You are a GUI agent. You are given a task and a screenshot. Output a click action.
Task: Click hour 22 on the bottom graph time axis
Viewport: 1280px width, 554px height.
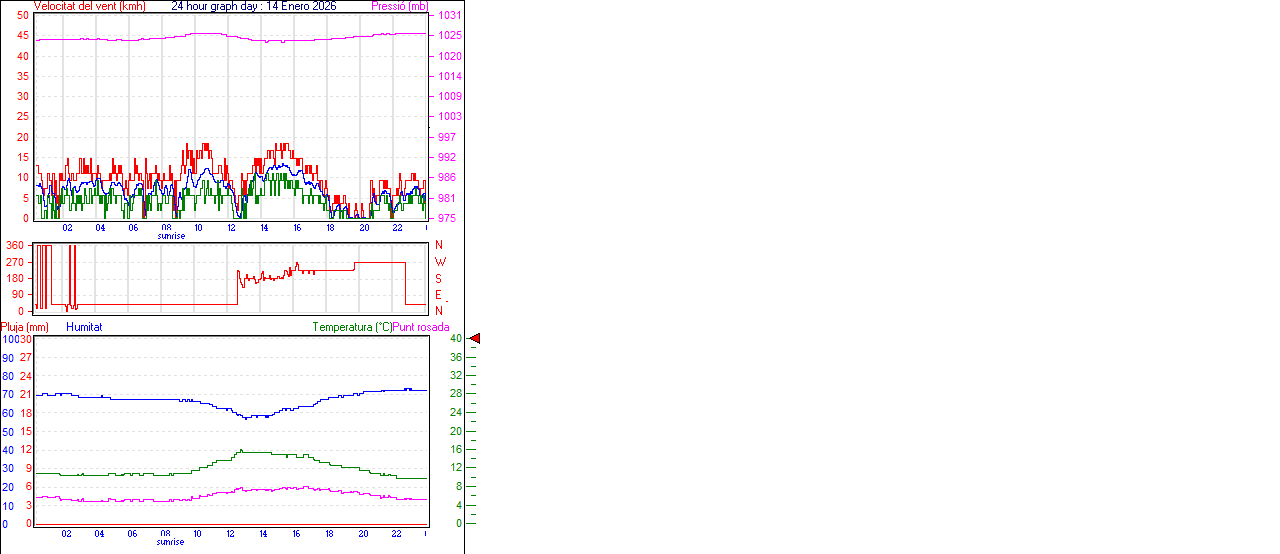[x=396, y=533]
